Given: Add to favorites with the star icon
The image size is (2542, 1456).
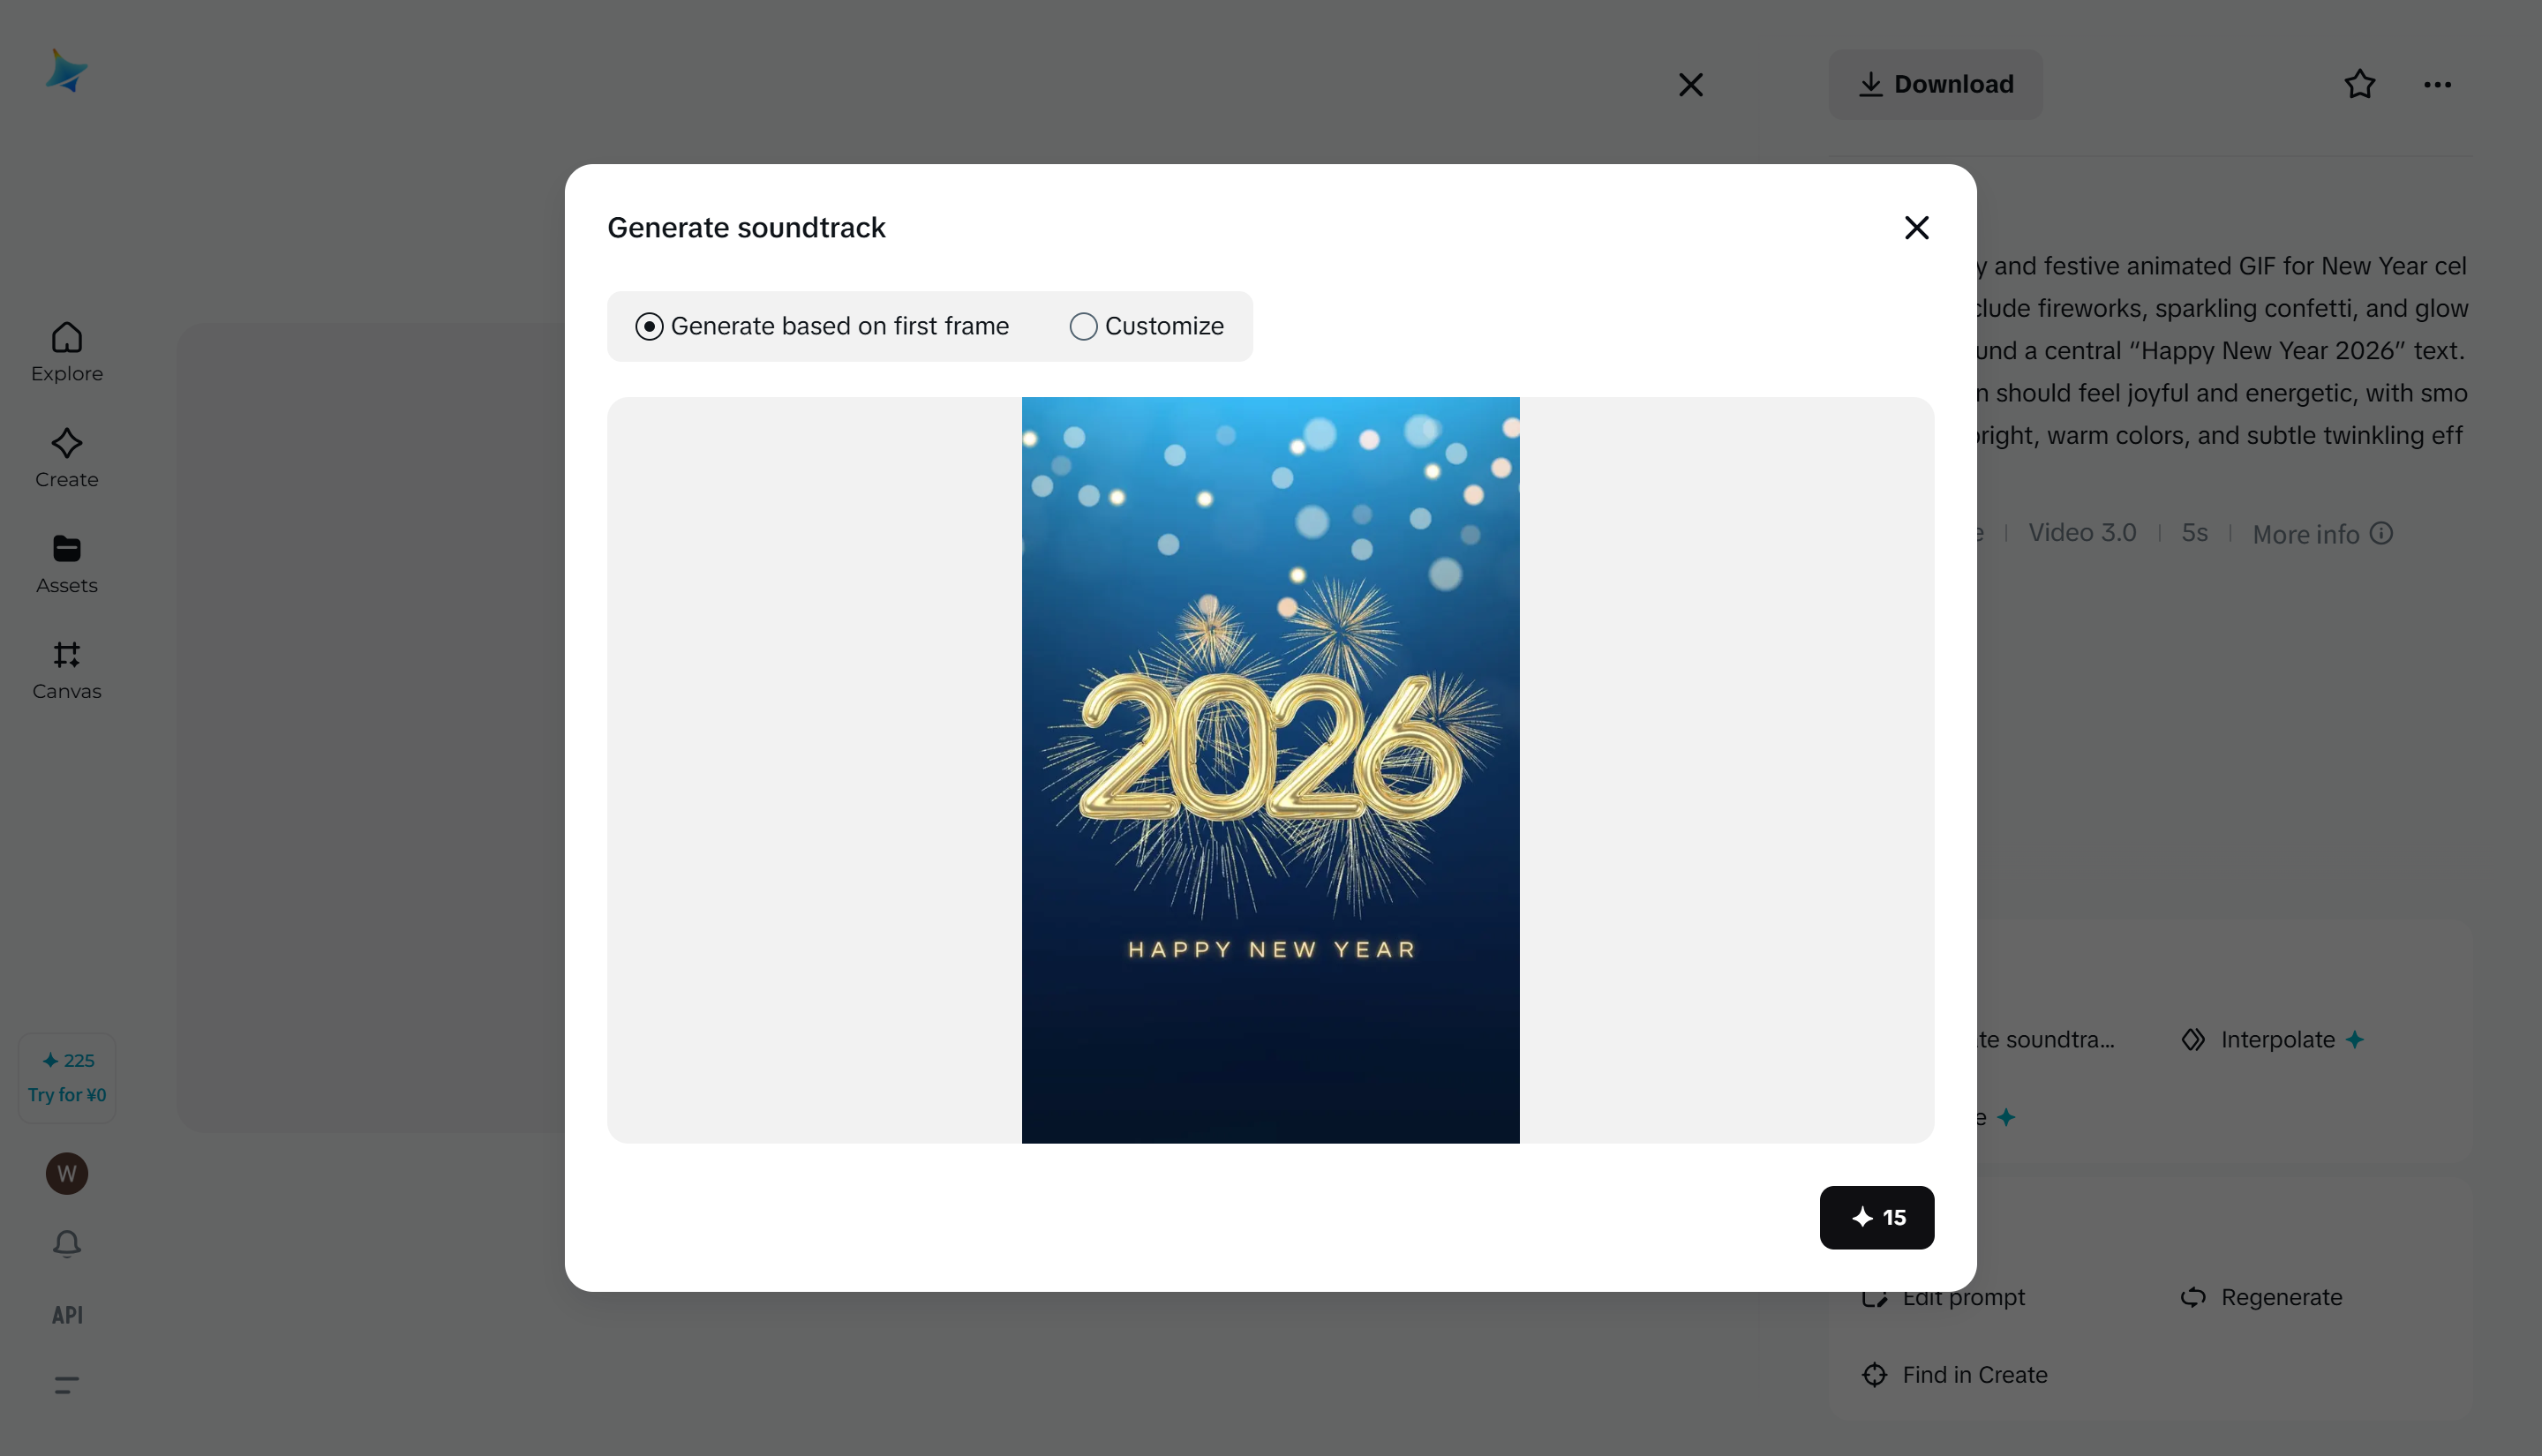Looking at the screenshot, I should (2359, 84).
